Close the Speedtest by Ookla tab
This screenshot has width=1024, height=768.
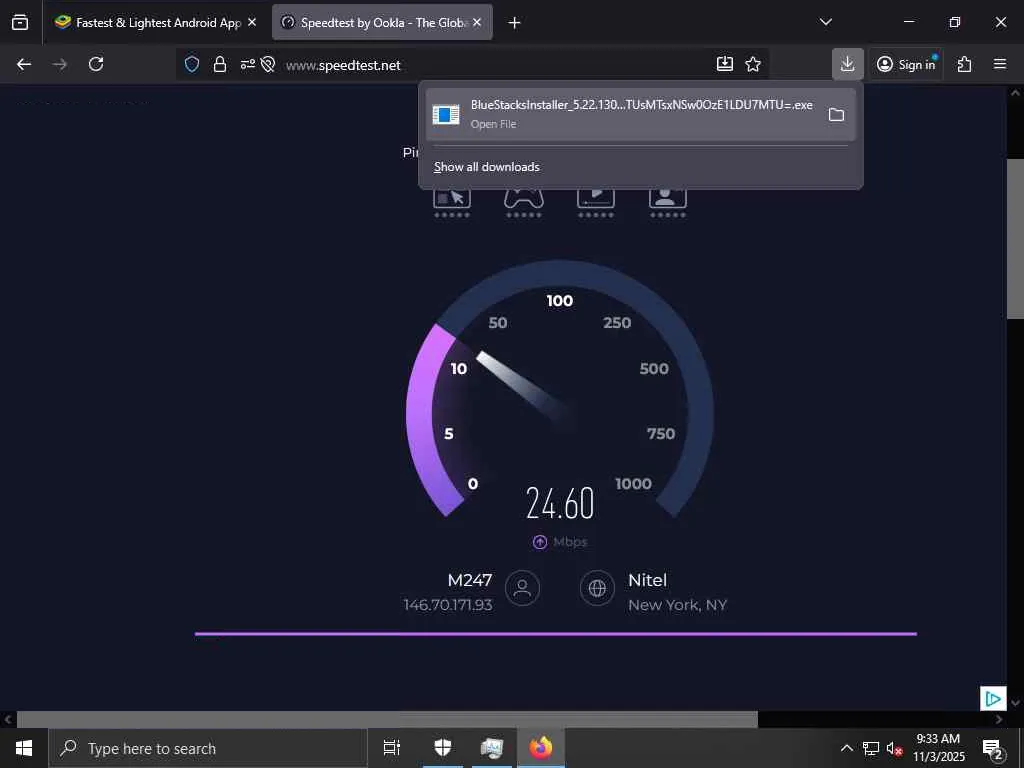point(477,22)
